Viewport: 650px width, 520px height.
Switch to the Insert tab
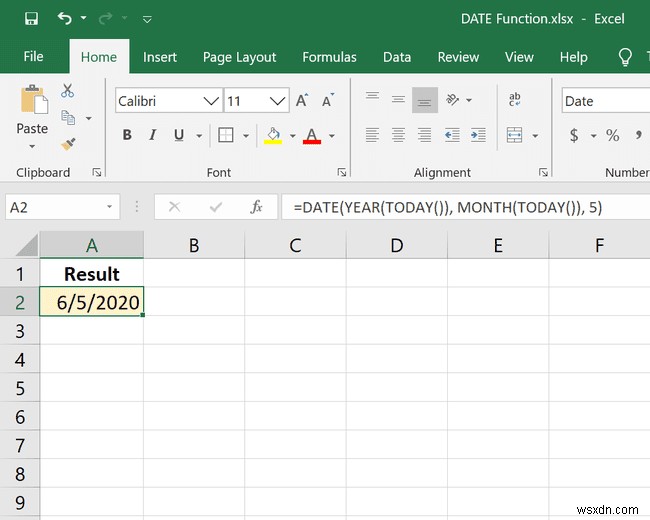click(x=160, y=57)
